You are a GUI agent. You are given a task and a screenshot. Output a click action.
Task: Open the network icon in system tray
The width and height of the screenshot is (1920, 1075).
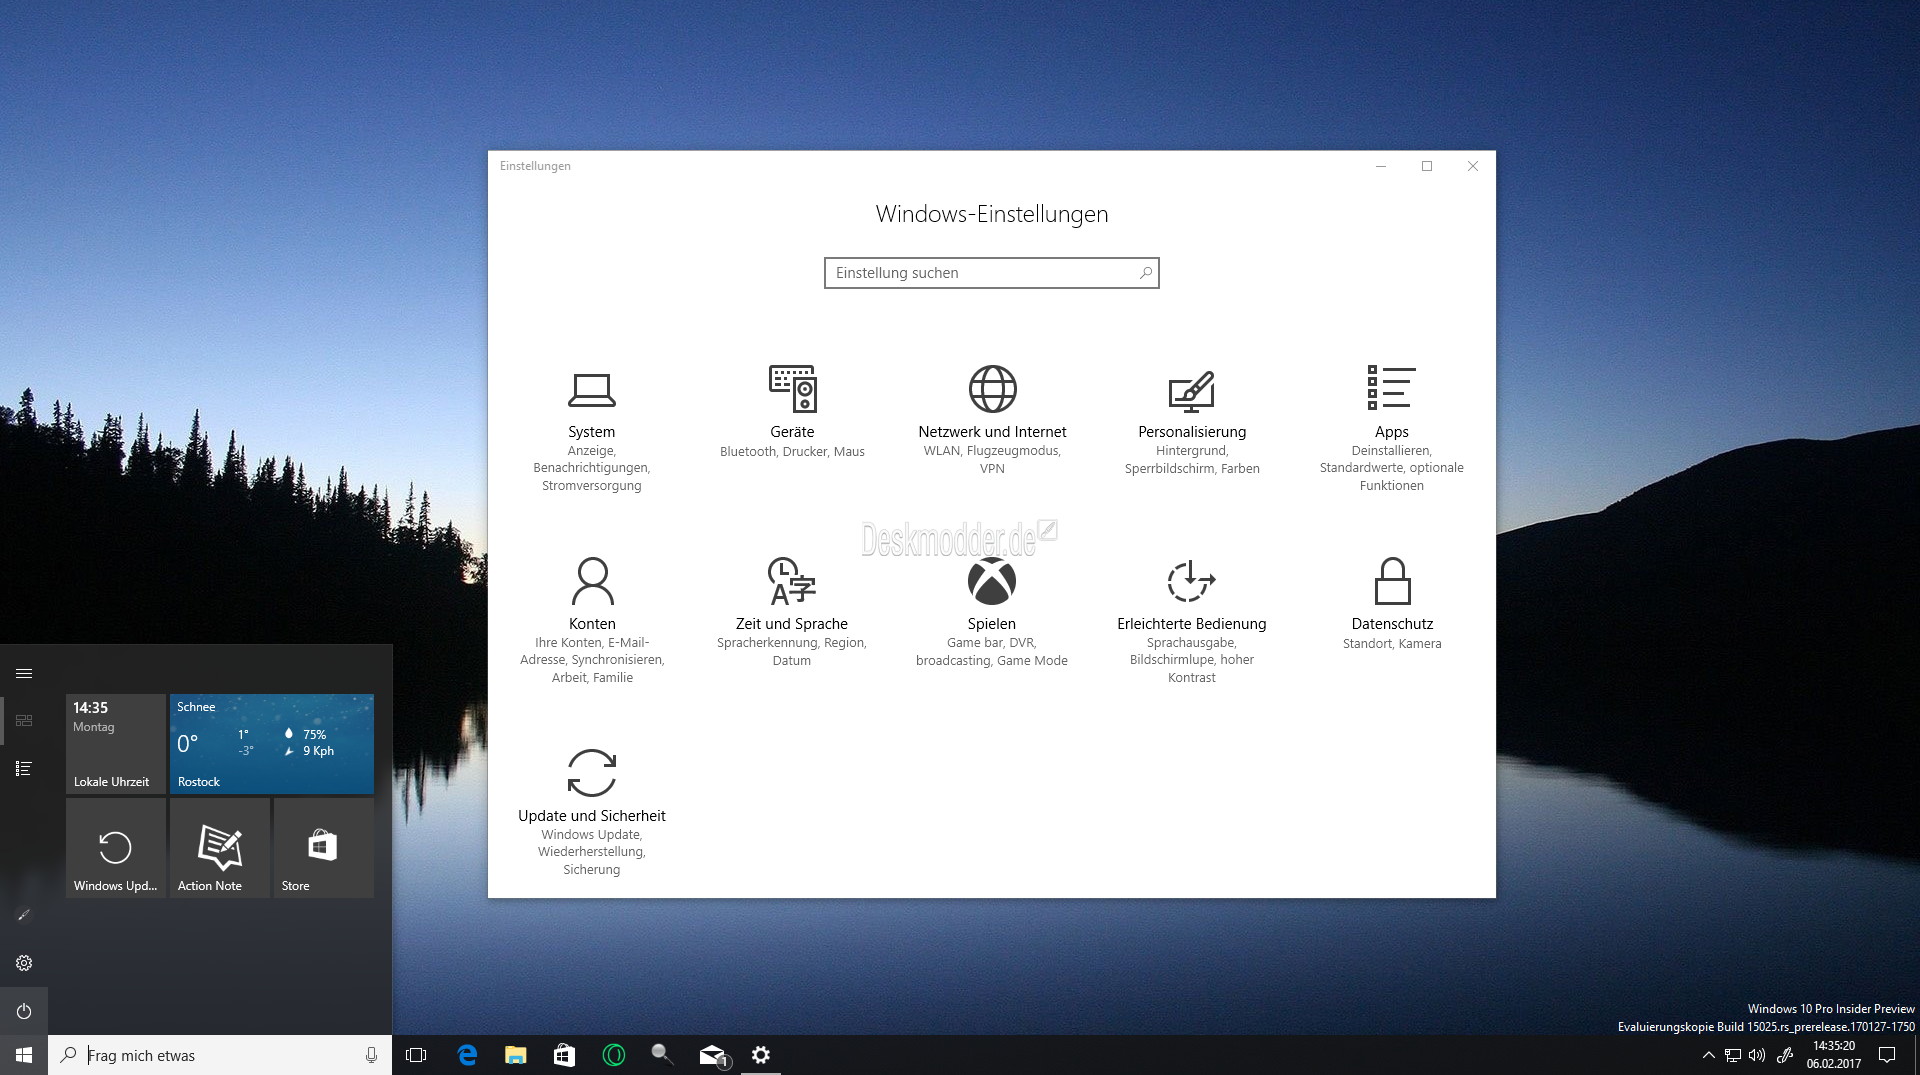(x=1733, y=1055)
